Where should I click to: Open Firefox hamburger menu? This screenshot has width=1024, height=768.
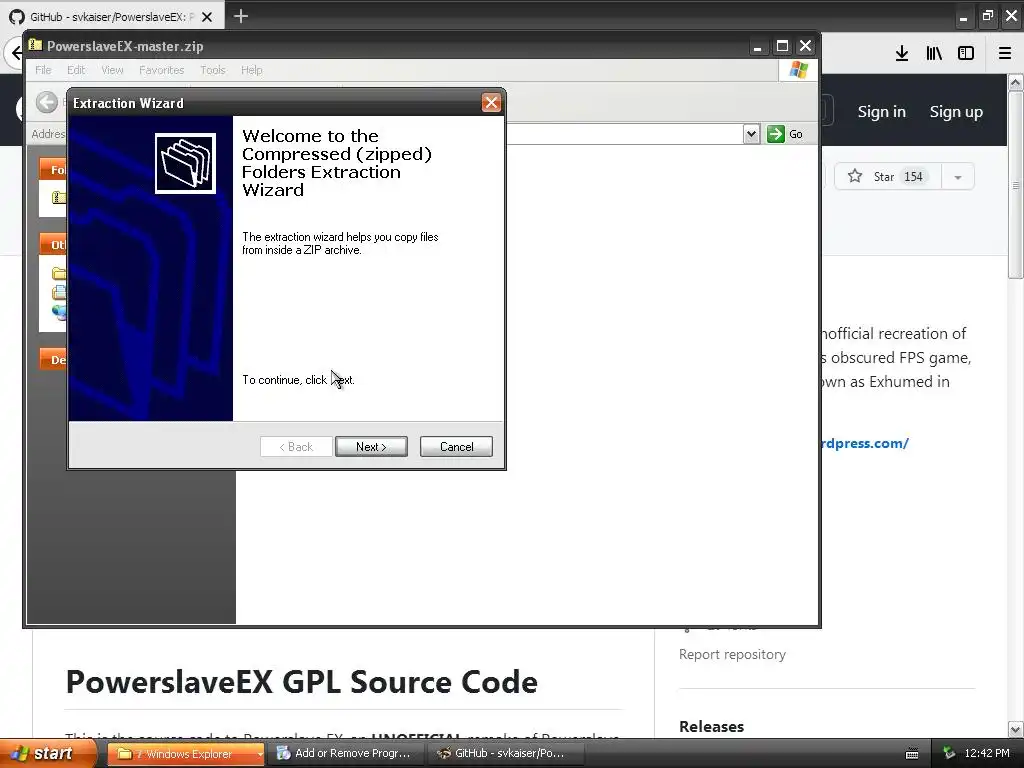click(x=1005, y=54)
